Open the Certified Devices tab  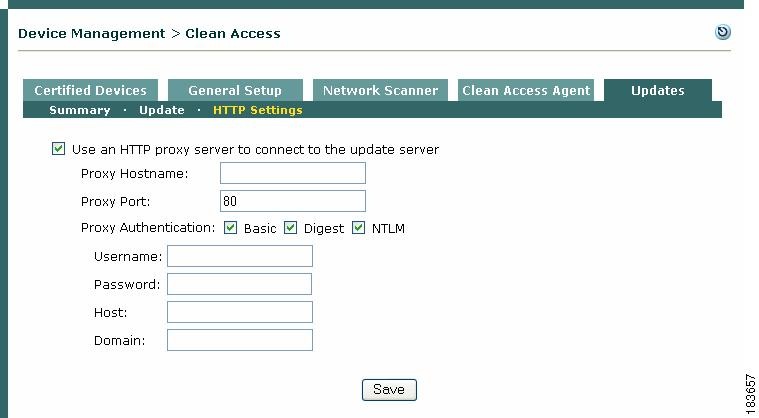click(91, 90)
